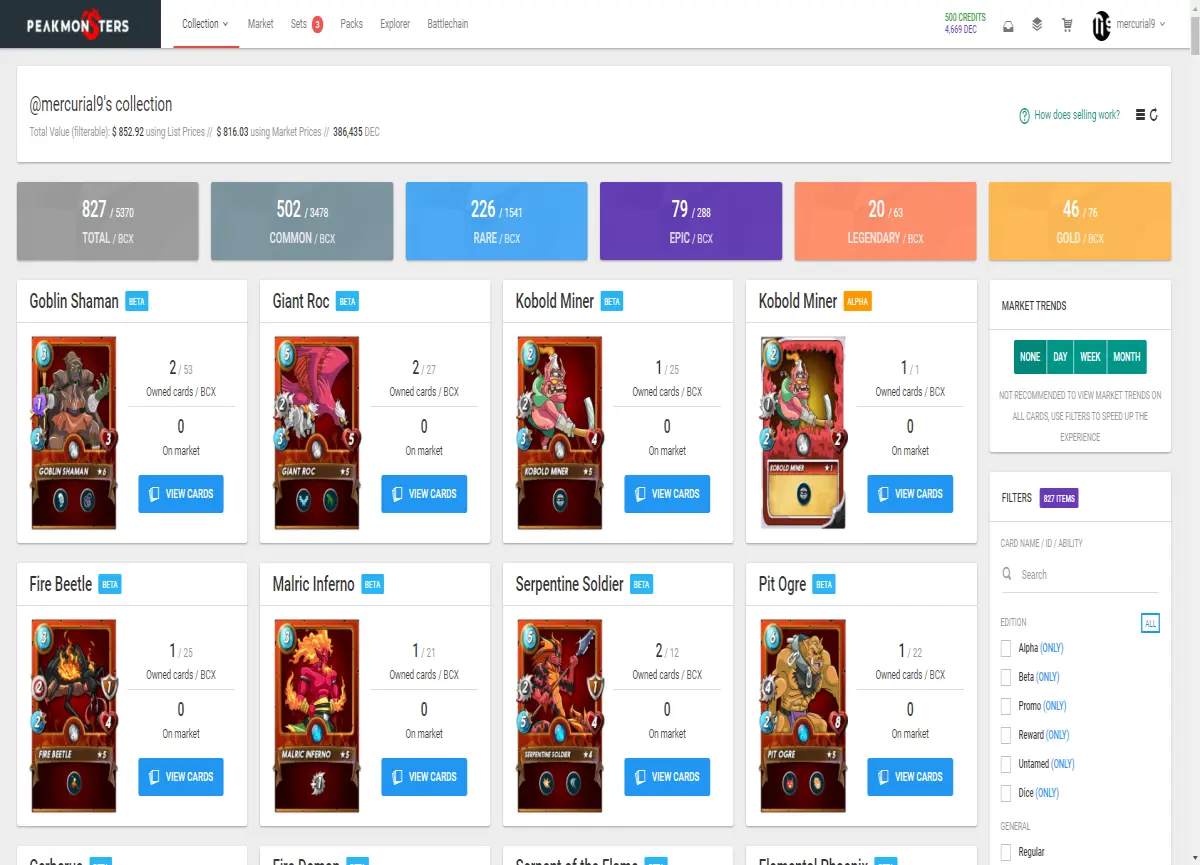The width and height of the screenshot is (1200, 865).
Task: Click the BETA badge beside Goblin Shaman
Action: coord(137,301)
